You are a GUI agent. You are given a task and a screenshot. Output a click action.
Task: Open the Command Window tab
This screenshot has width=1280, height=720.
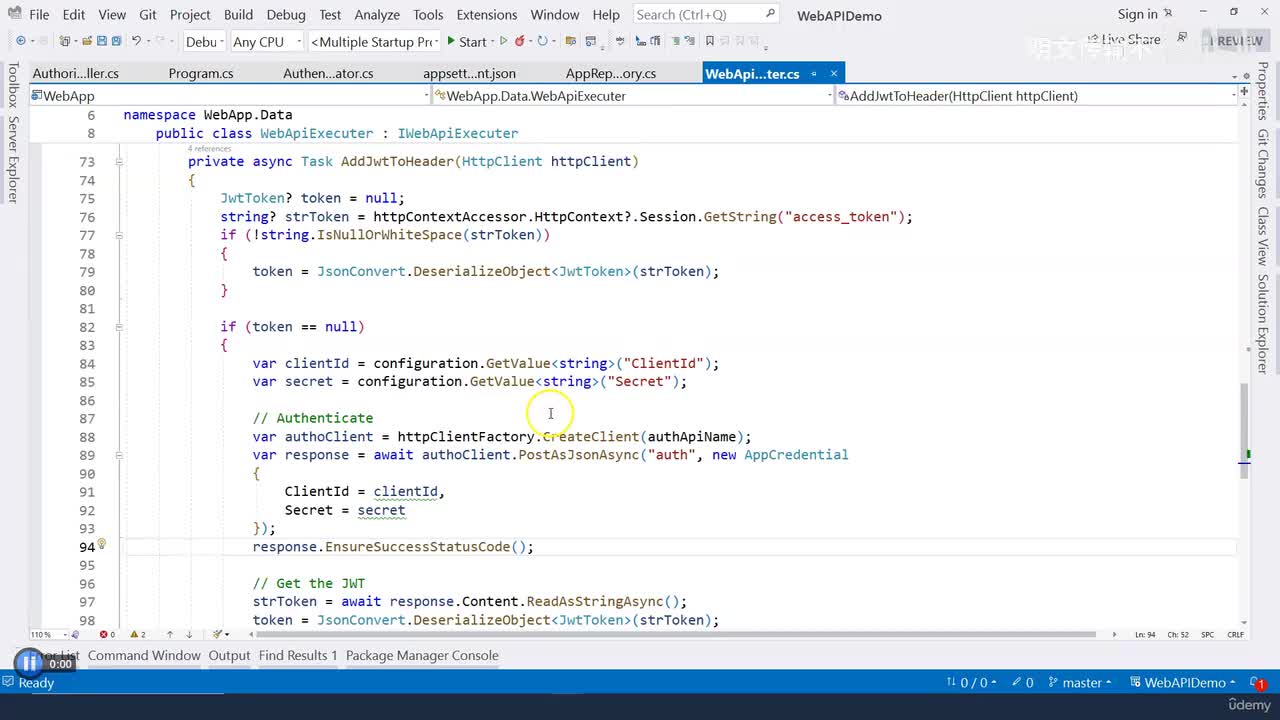tap(144, 656)
